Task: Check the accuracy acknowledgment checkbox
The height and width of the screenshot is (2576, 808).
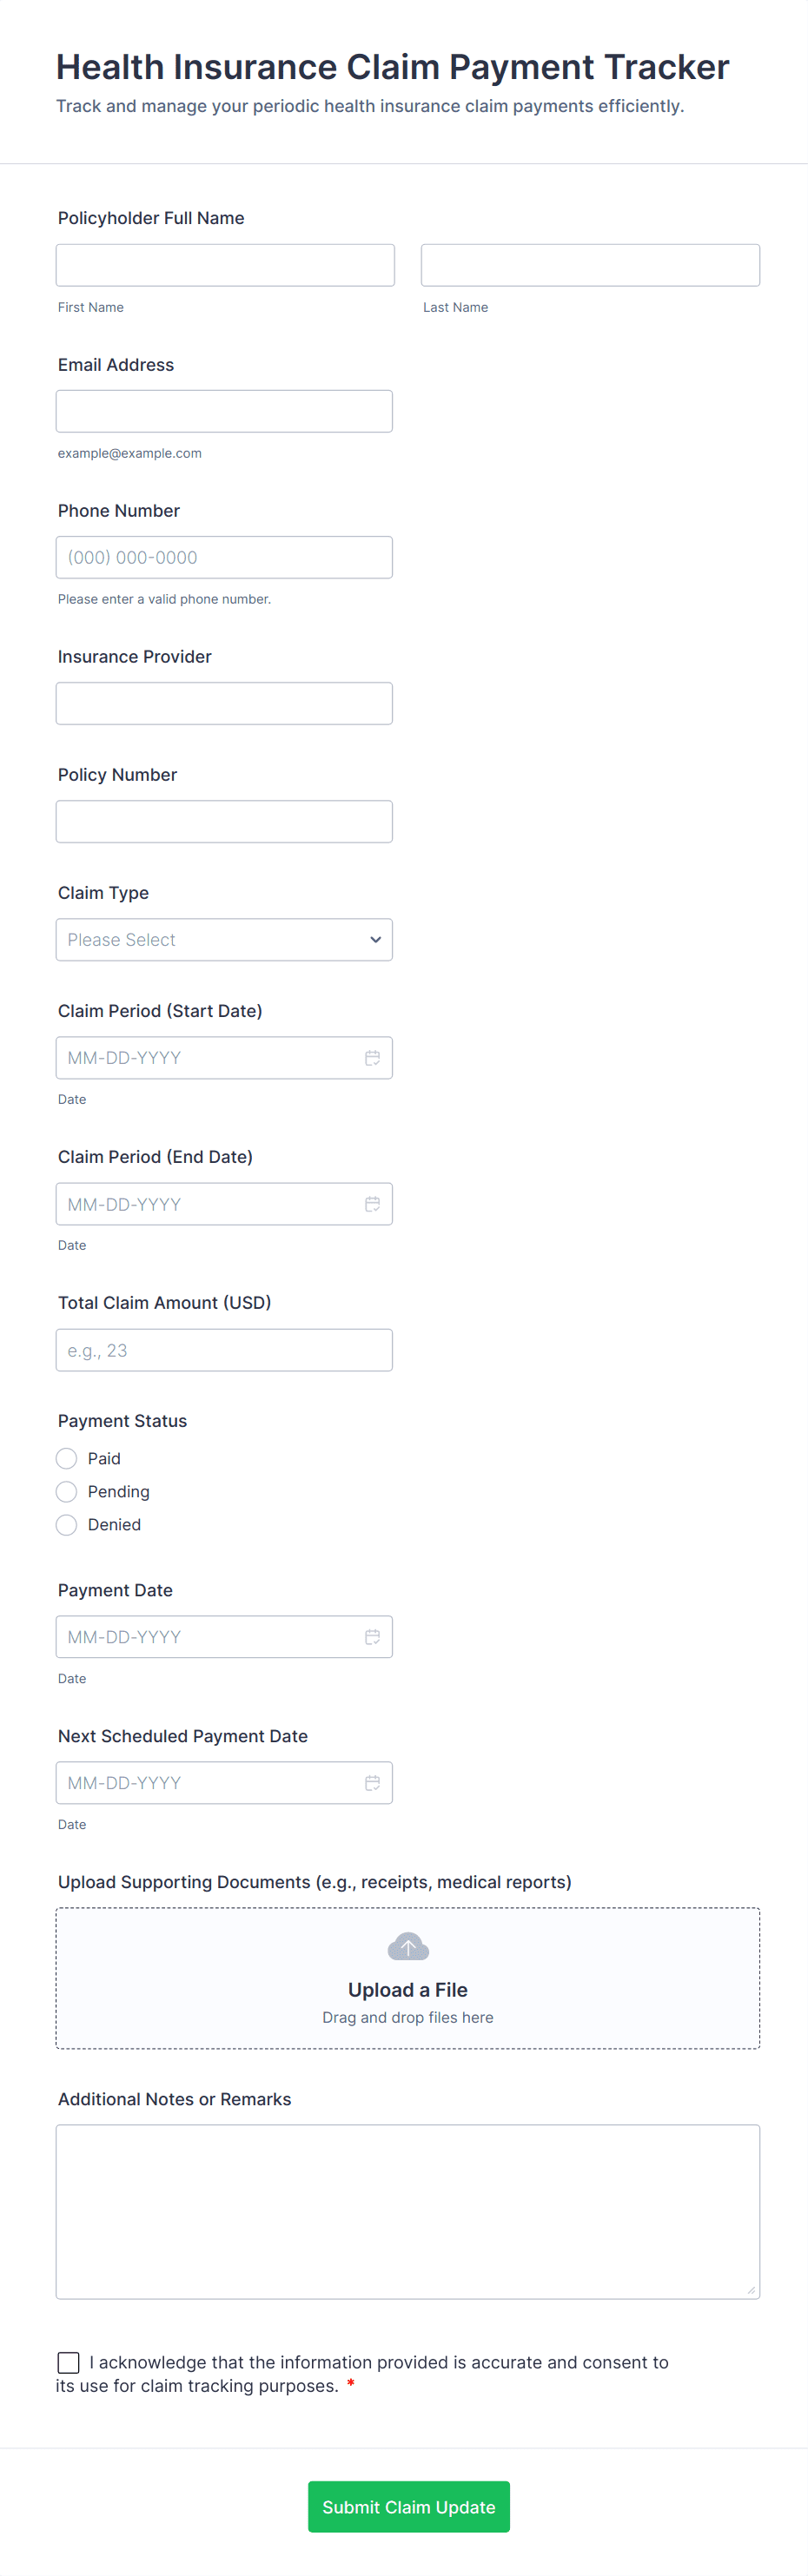Action: pos(69,2362)
